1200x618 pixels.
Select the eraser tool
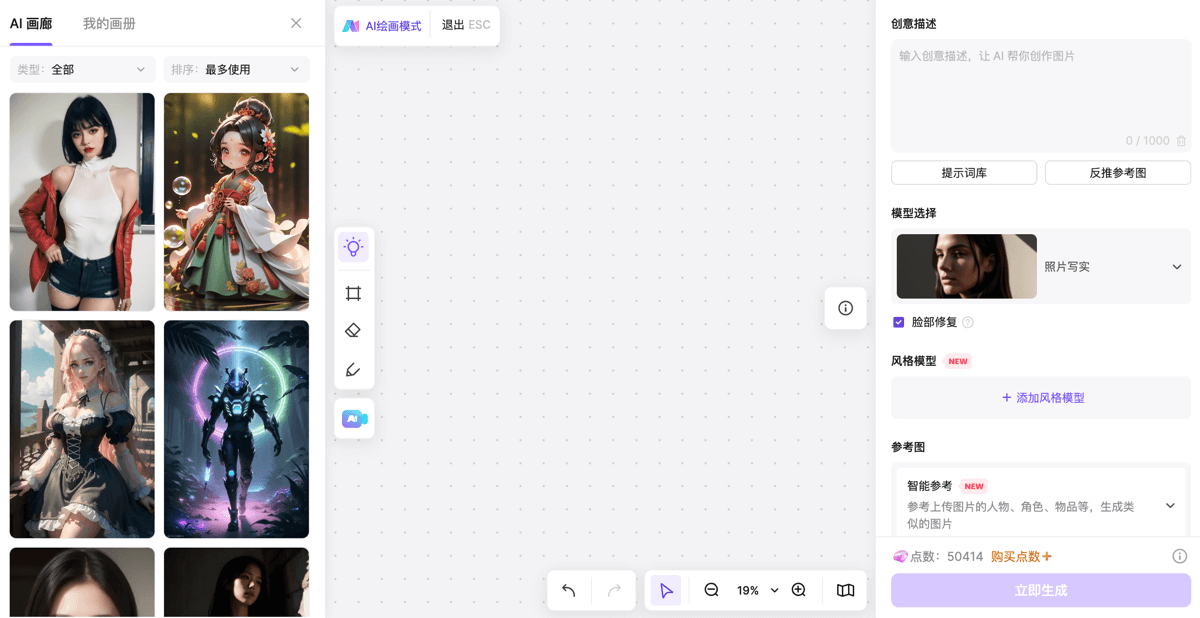coord(353,331)
